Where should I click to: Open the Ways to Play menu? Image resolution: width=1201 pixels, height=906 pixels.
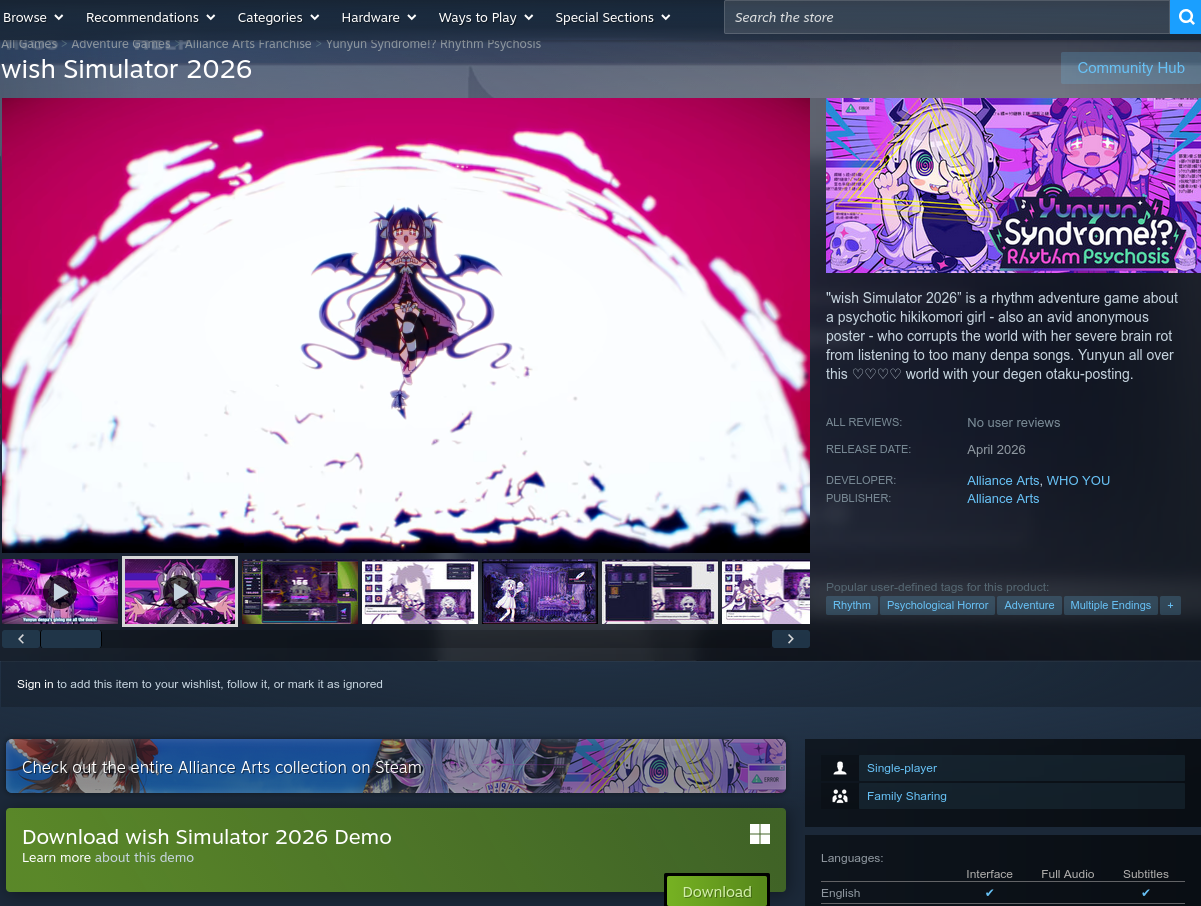pos(486,17)
